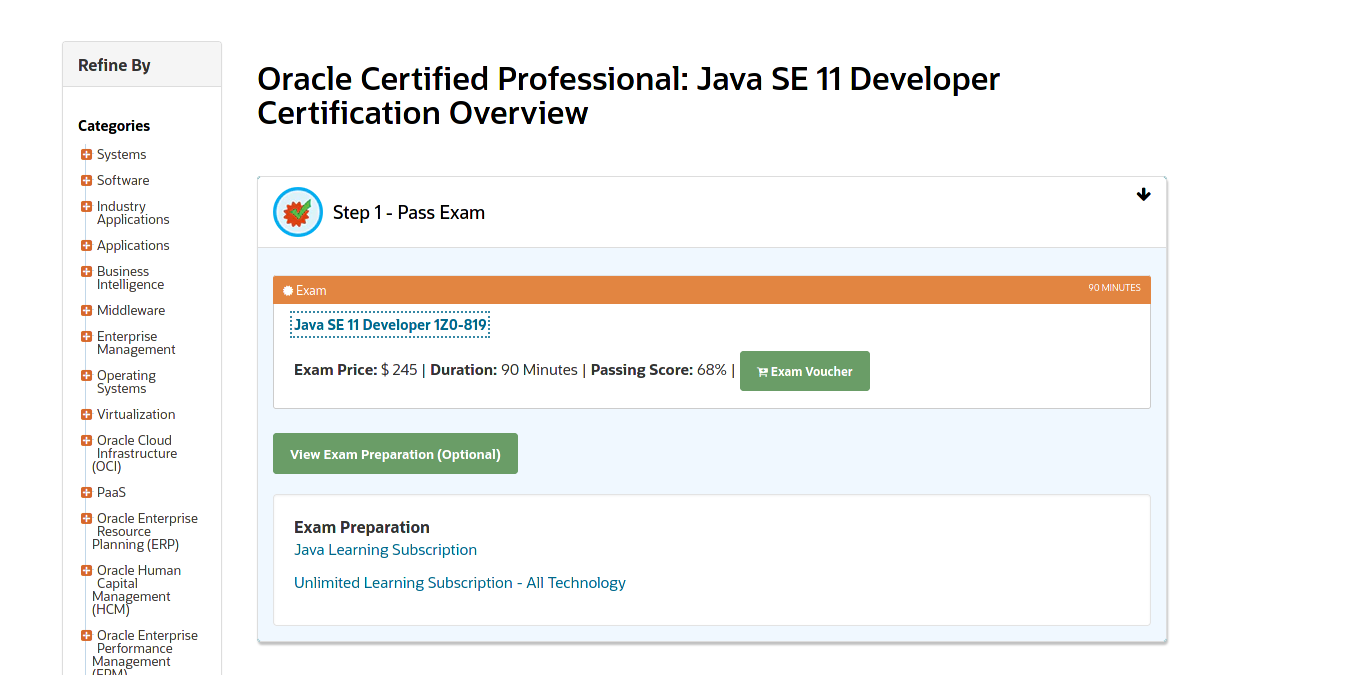The height and width of the screenshot is (675, 1372).
Task: Click the Step 1 certification badge icon
Action: (298, 212)
